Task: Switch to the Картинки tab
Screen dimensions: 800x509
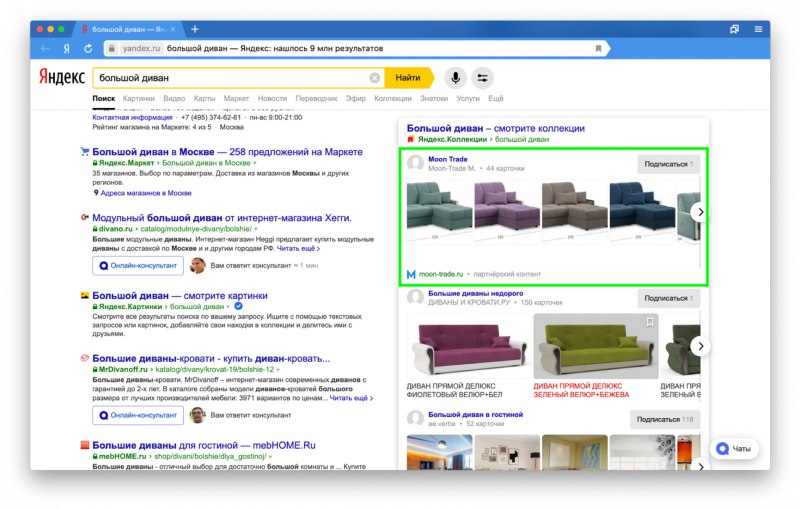Action: 138,98
